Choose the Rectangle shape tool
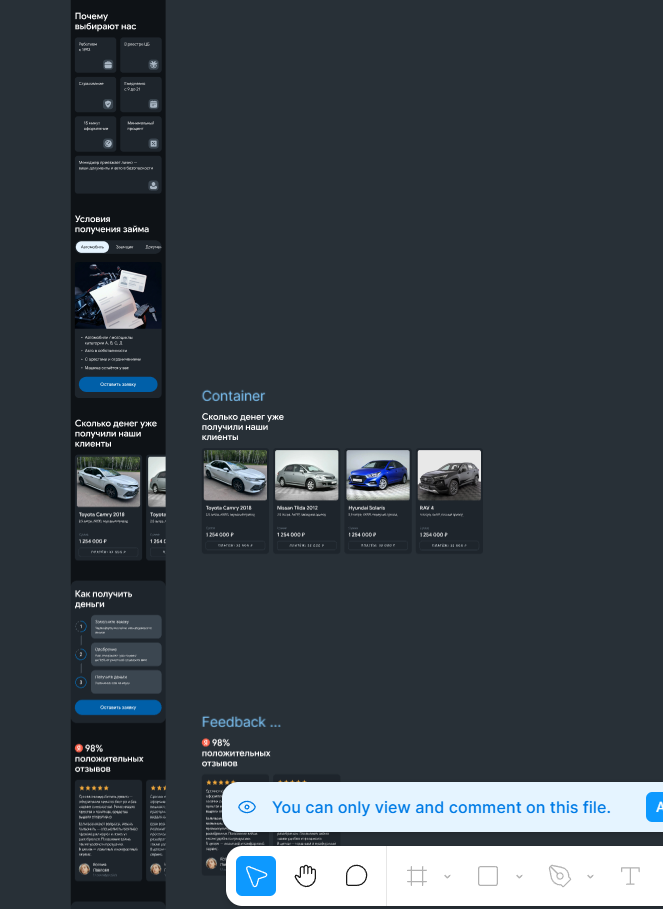The width and height of the screenshot is (663, 909). pos(488,876)
